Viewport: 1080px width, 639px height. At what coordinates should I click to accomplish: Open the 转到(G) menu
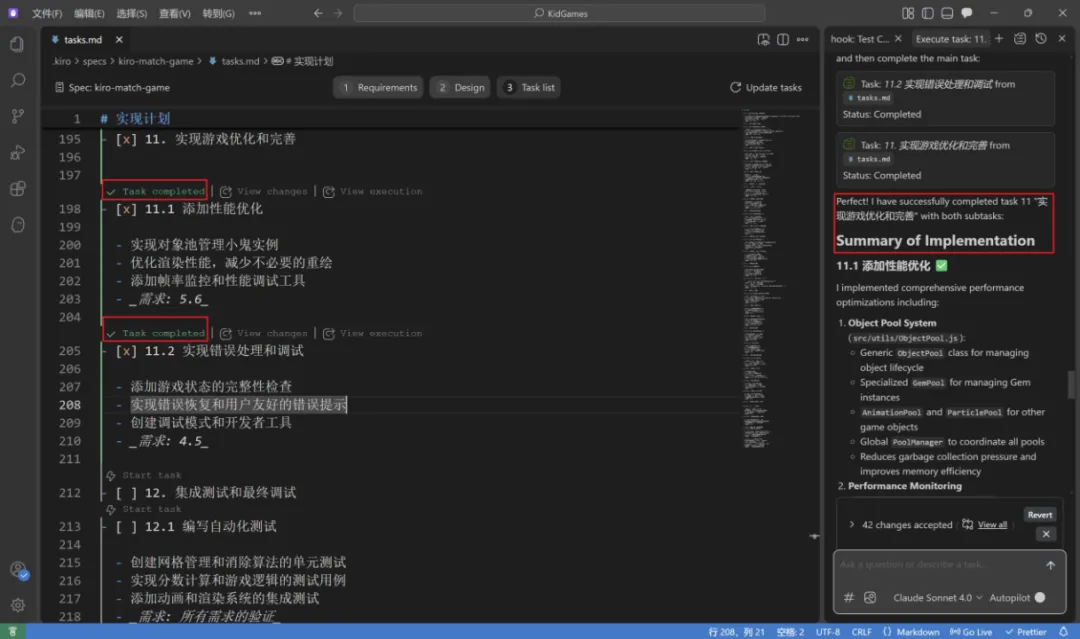pyautogui.click(x=218, y=13)
